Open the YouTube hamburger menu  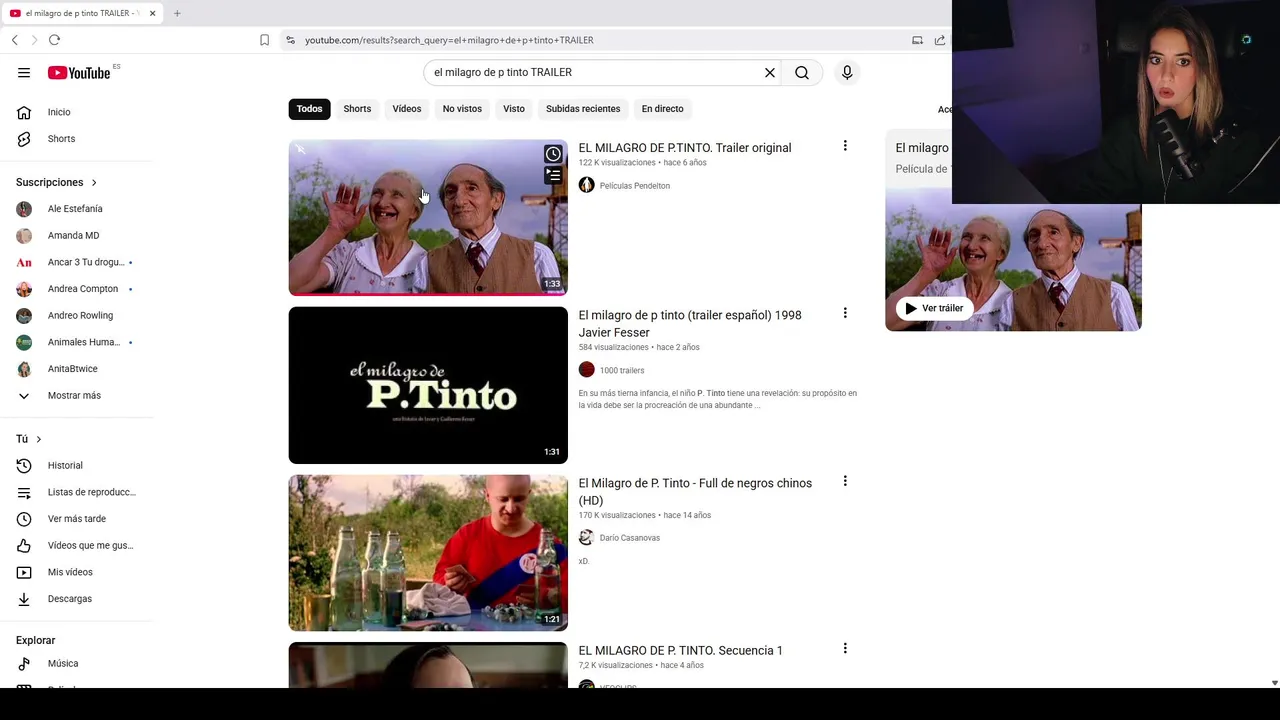(24, 73)
